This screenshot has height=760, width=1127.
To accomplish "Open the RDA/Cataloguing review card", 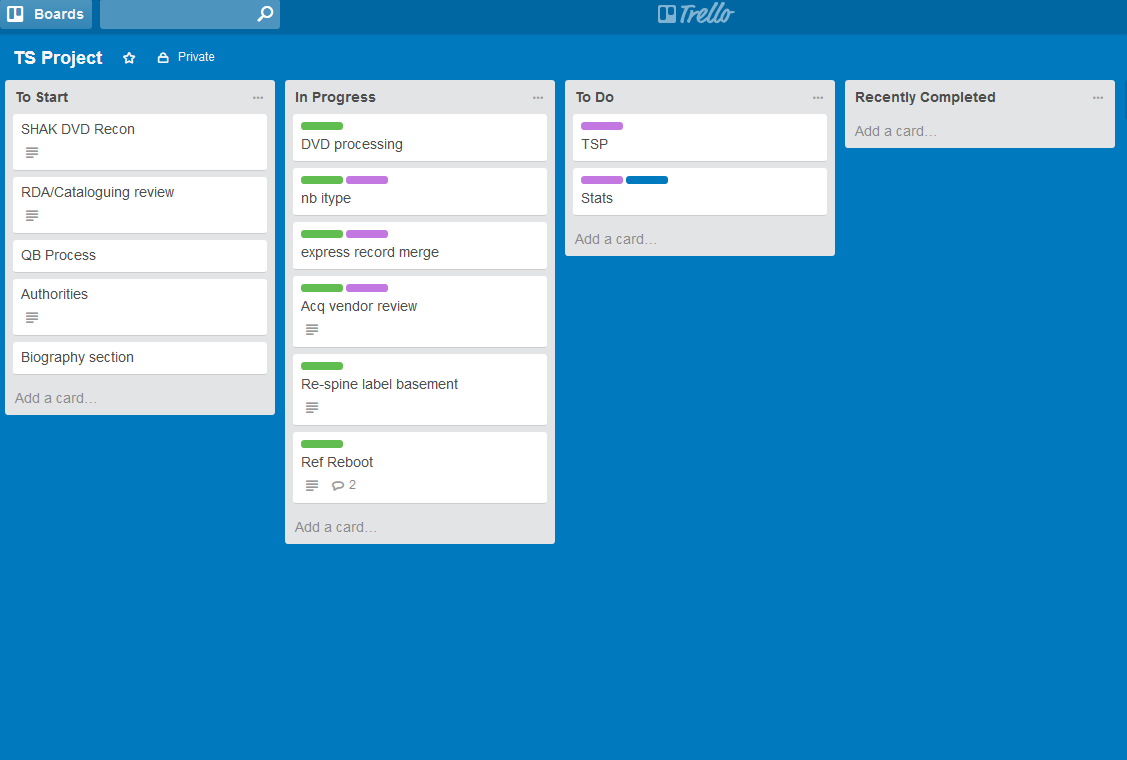I will click(x=140, y=205).
